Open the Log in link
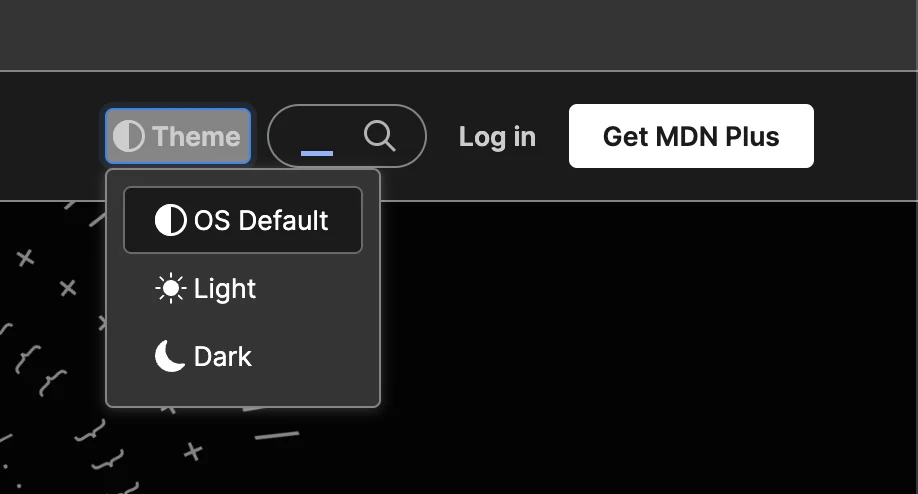The height and width of the screenshot is (494, 918). click(497, 137)
